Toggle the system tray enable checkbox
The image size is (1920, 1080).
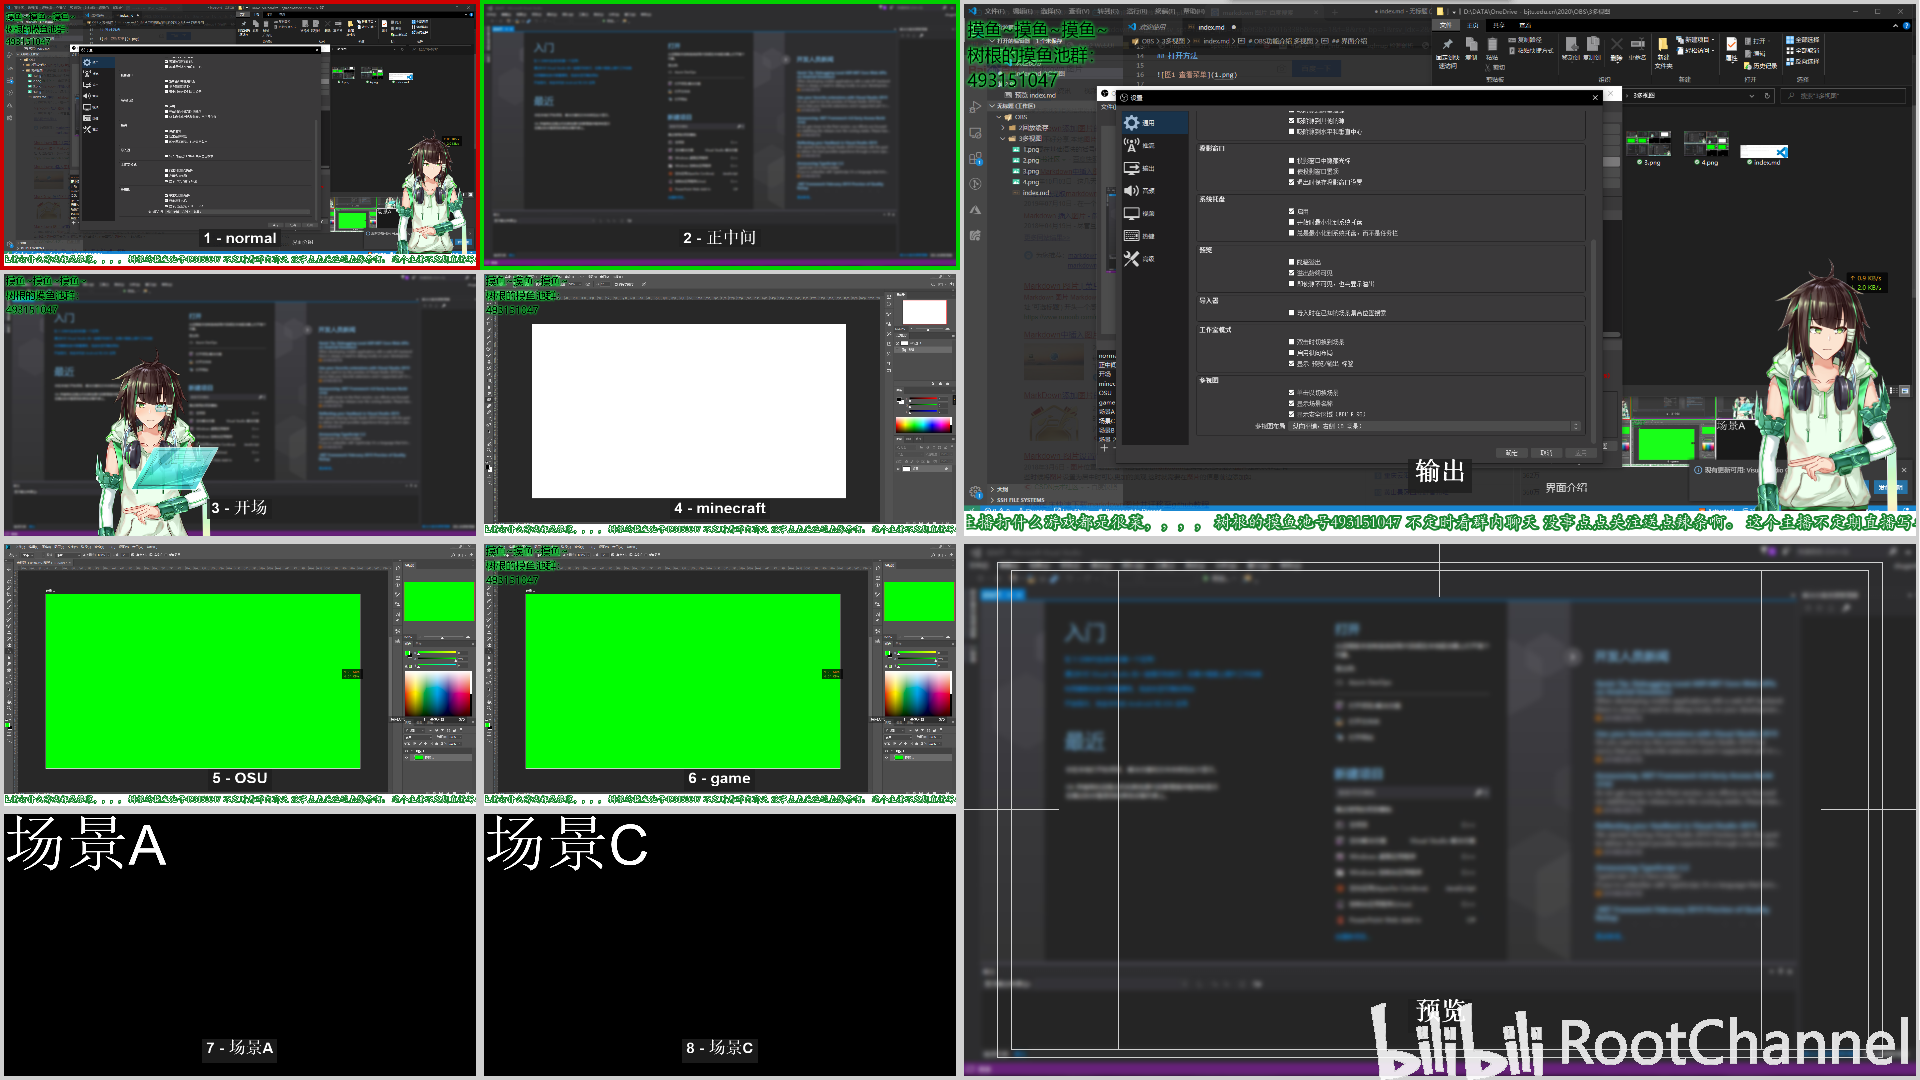[x=1291, y=211]
